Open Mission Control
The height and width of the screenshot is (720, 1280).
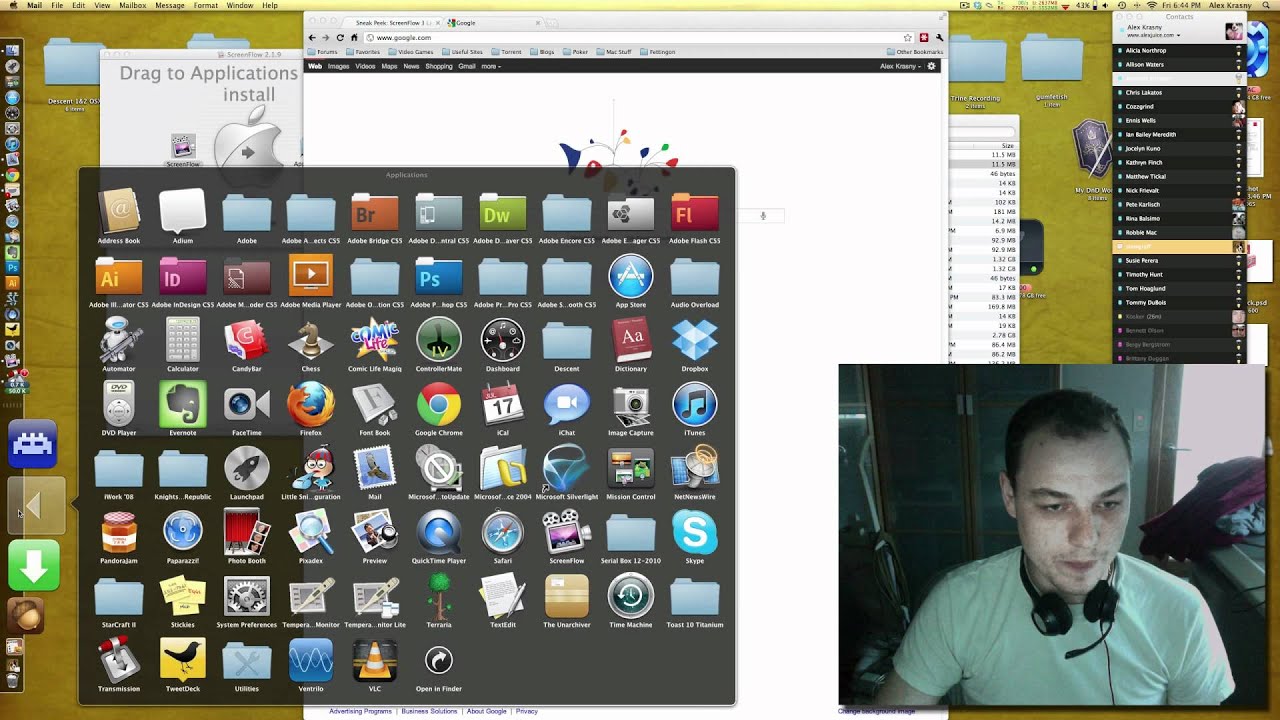(631, 469)
